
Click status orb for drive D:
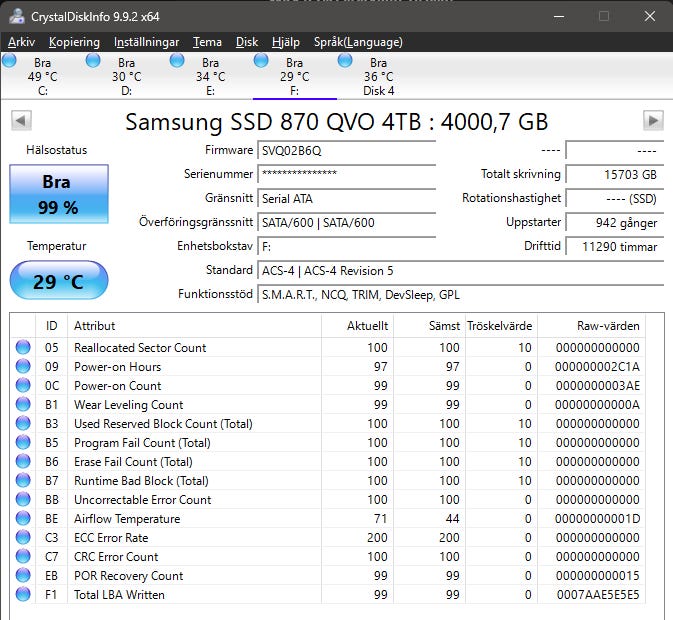click(93, 61)
